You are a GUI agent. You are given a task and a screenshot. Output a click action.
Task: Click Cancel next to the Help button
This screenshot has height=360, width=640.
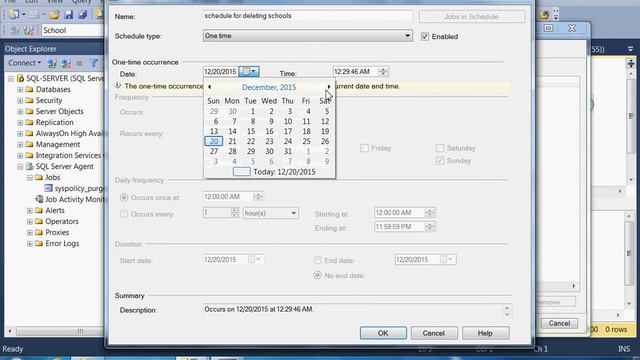click(433, 333)
